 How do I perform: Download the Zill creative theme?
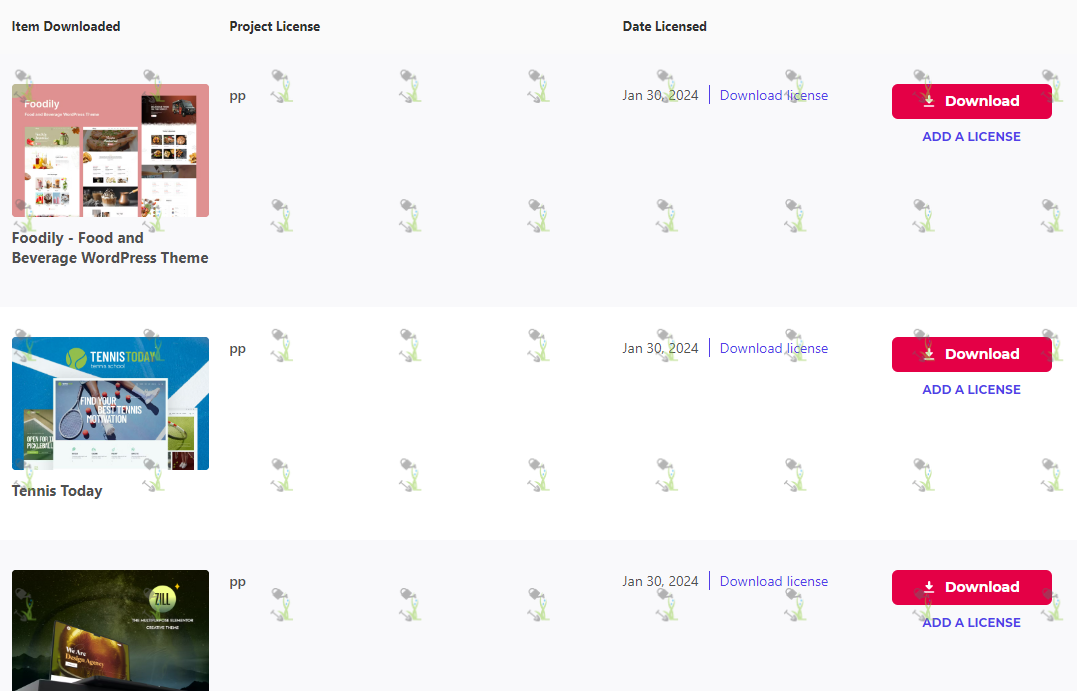(x=971, y=587)
